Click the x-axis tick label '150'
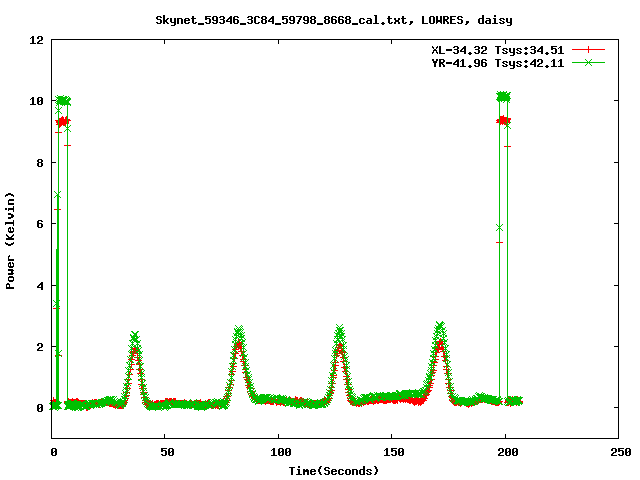The width and height of the screenshot is (640, 480). 394,452
